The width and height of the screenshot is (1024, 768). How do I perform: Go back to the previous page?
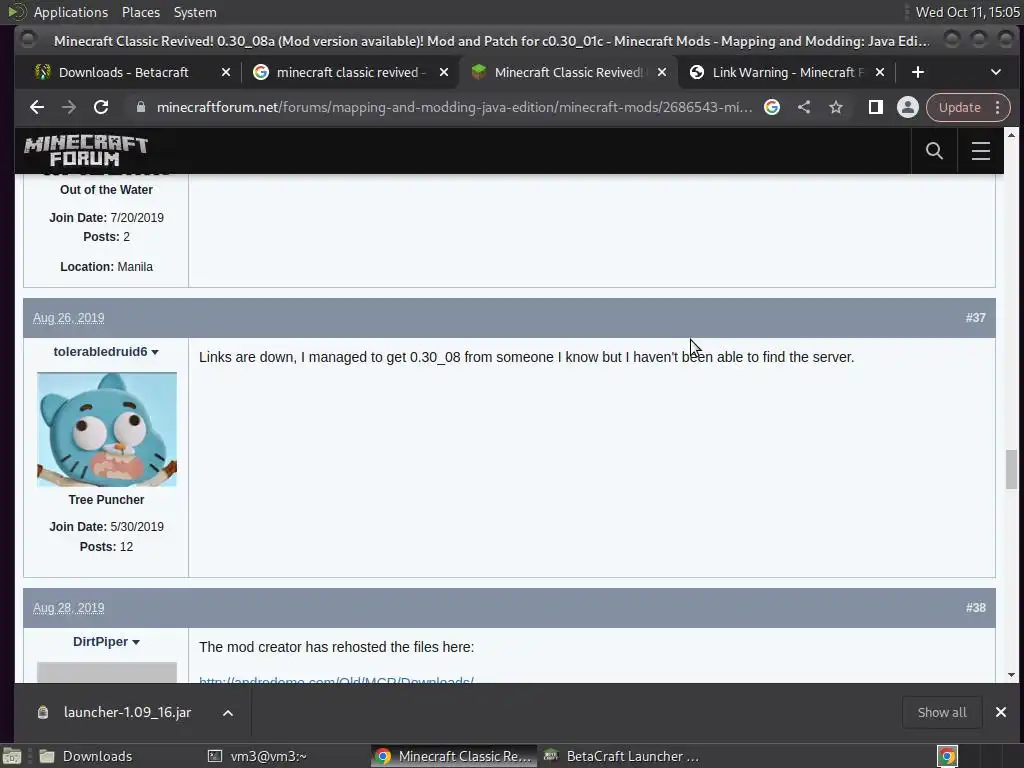[37, 107]
